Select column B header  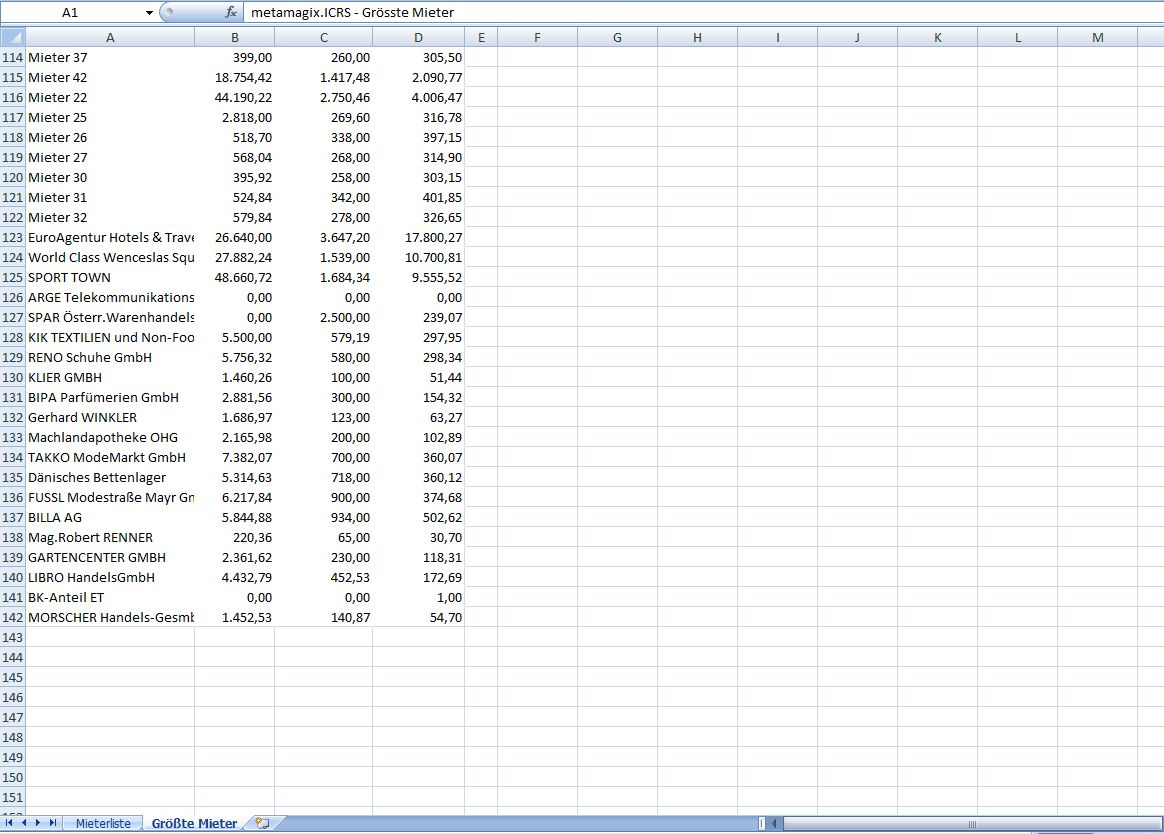(x=235, y=37)
